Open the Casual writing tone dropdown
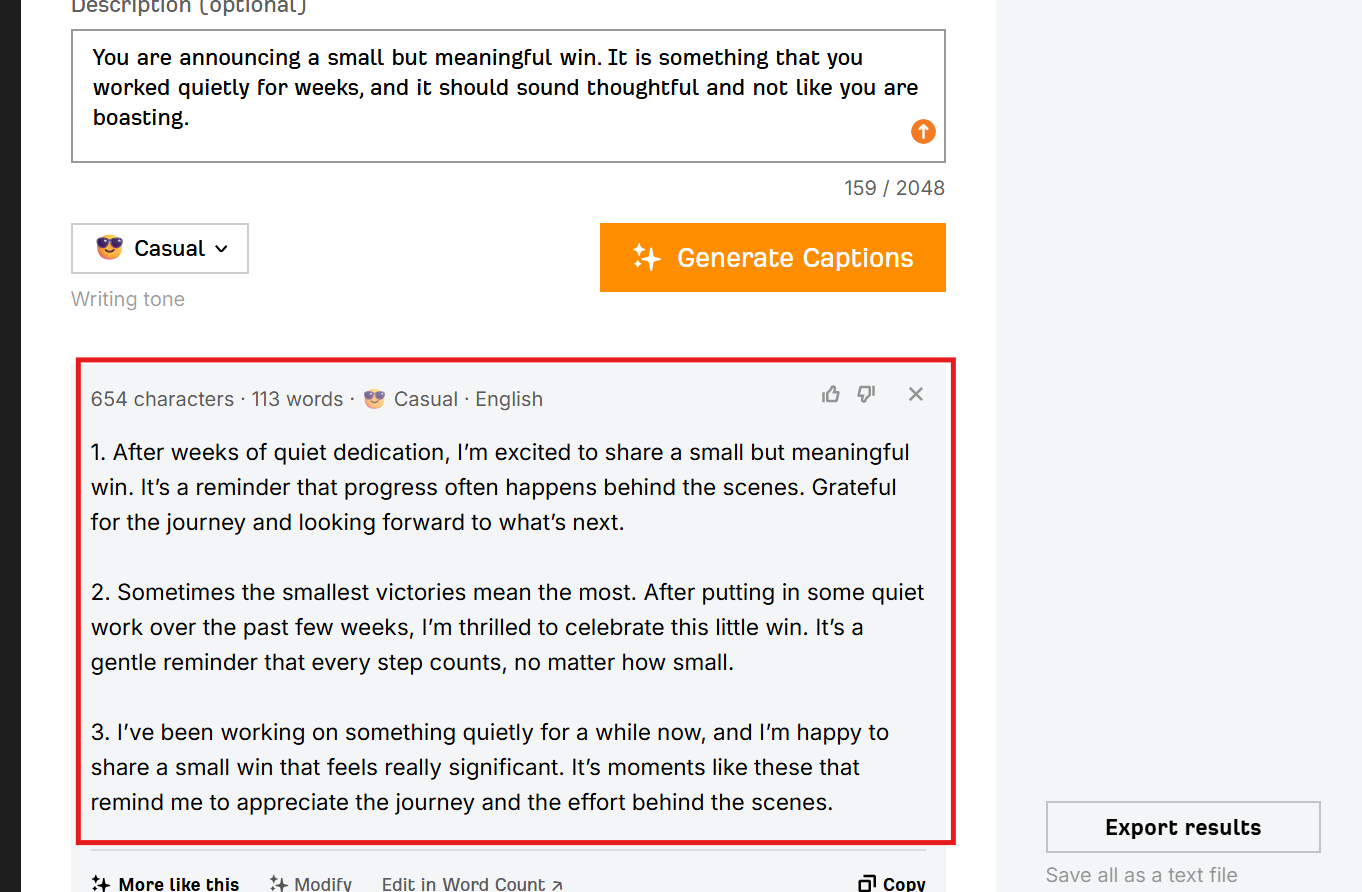Screen dimensions: 1362x892 coord(160,248)
